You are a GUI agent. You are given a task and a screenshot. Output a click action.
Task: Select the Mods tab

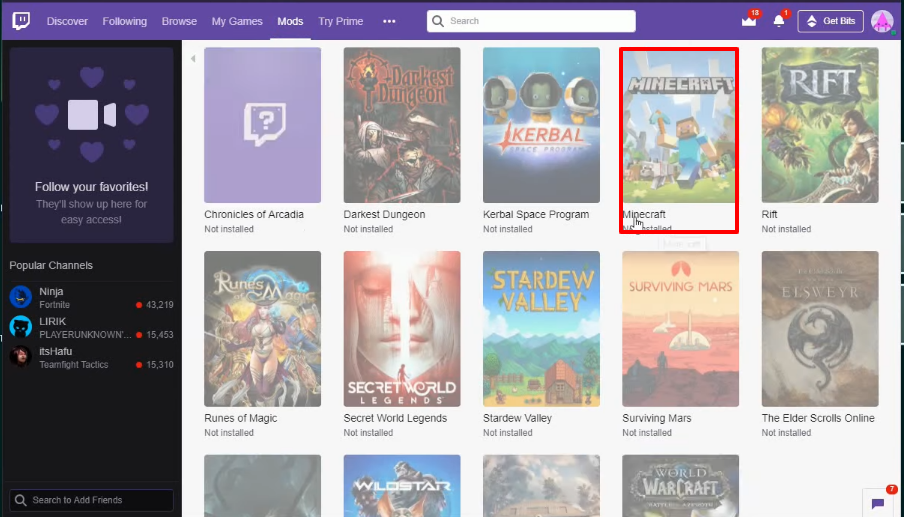coord(290,21)
